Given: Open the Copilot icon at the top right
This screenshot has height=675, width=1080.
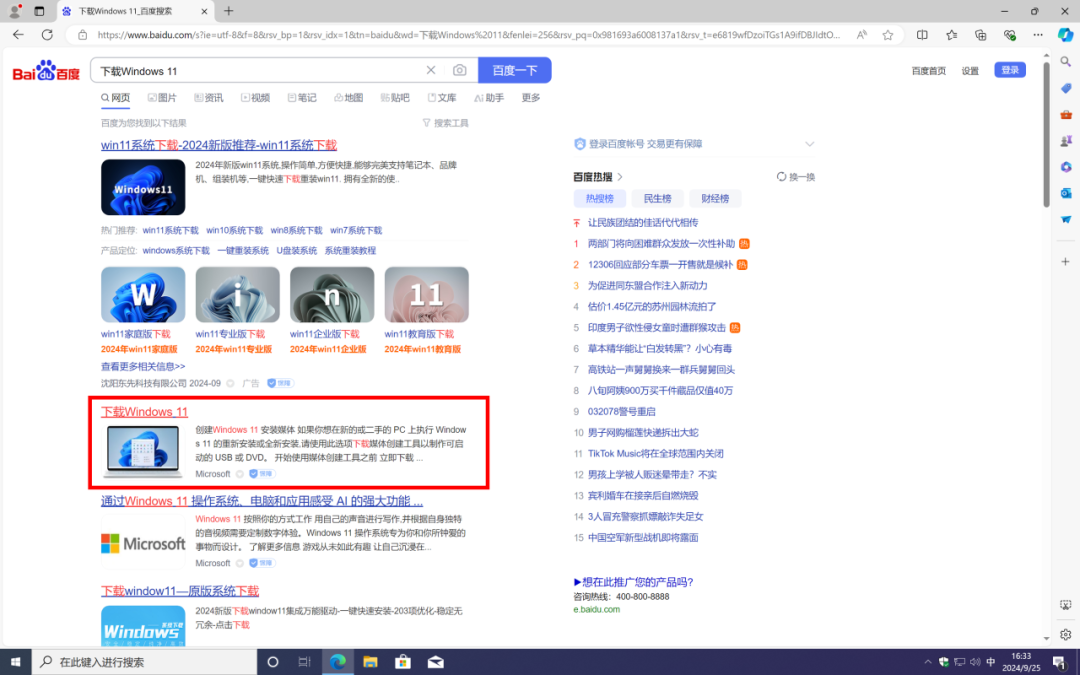Looking at the screenshot, I should [x=1066, y=34].
